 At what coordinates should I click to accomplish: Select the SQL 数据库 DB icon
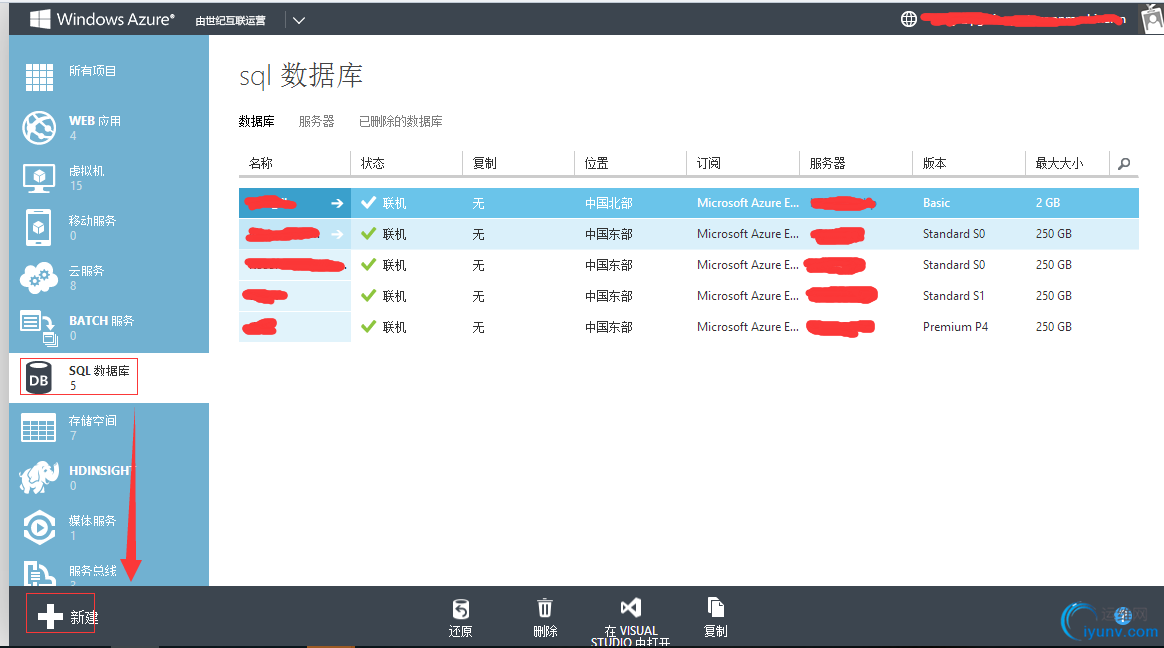pyautogui.click(x=39, y=378)
